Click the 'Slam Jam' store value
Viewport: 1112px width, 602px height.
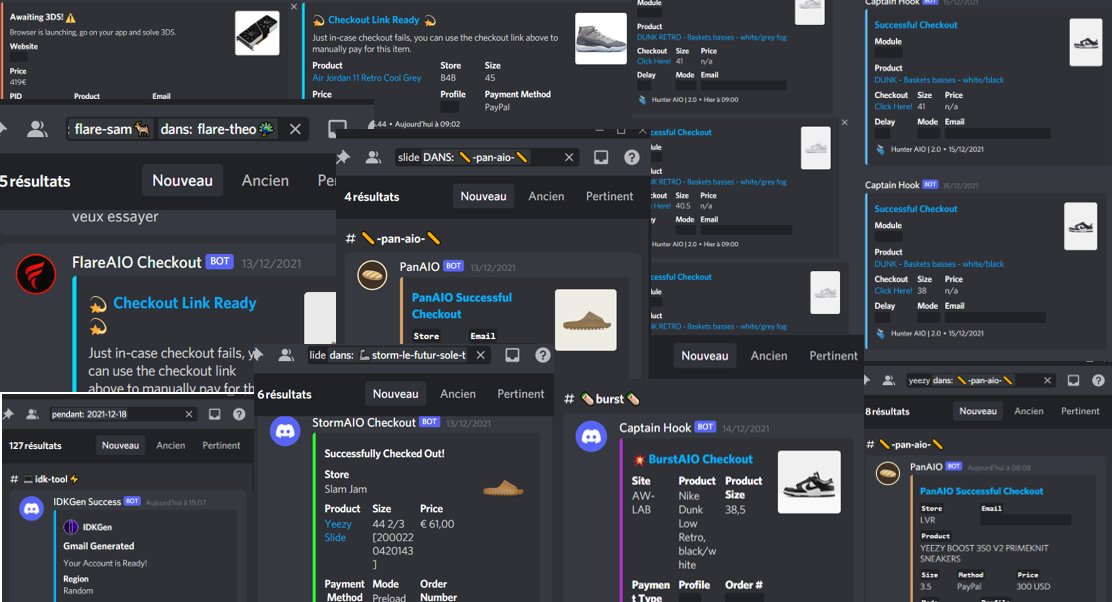pyautogui.click(x=345, y=489)
